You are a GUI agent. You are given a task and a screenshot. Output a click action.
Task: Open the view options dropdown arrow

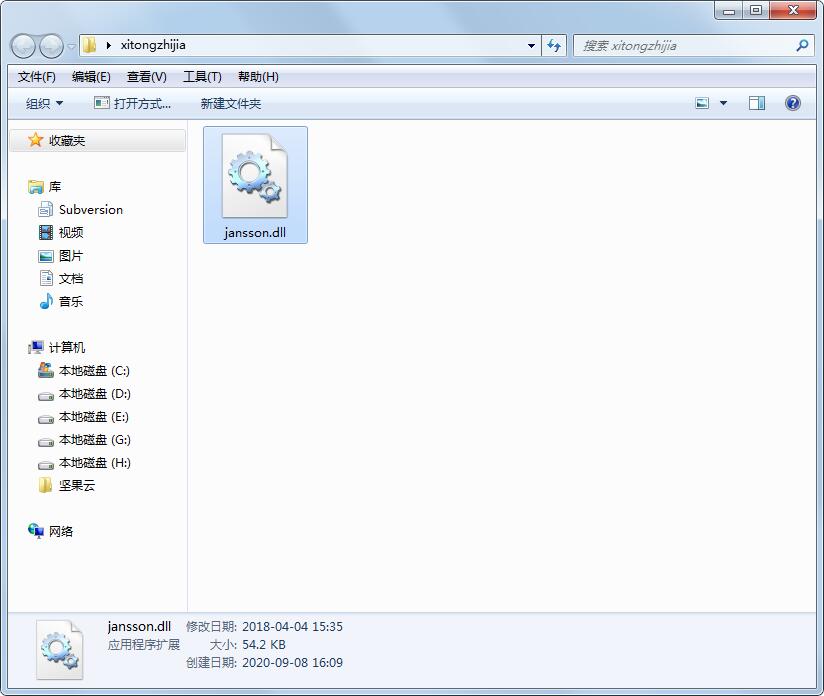[724, 103]
